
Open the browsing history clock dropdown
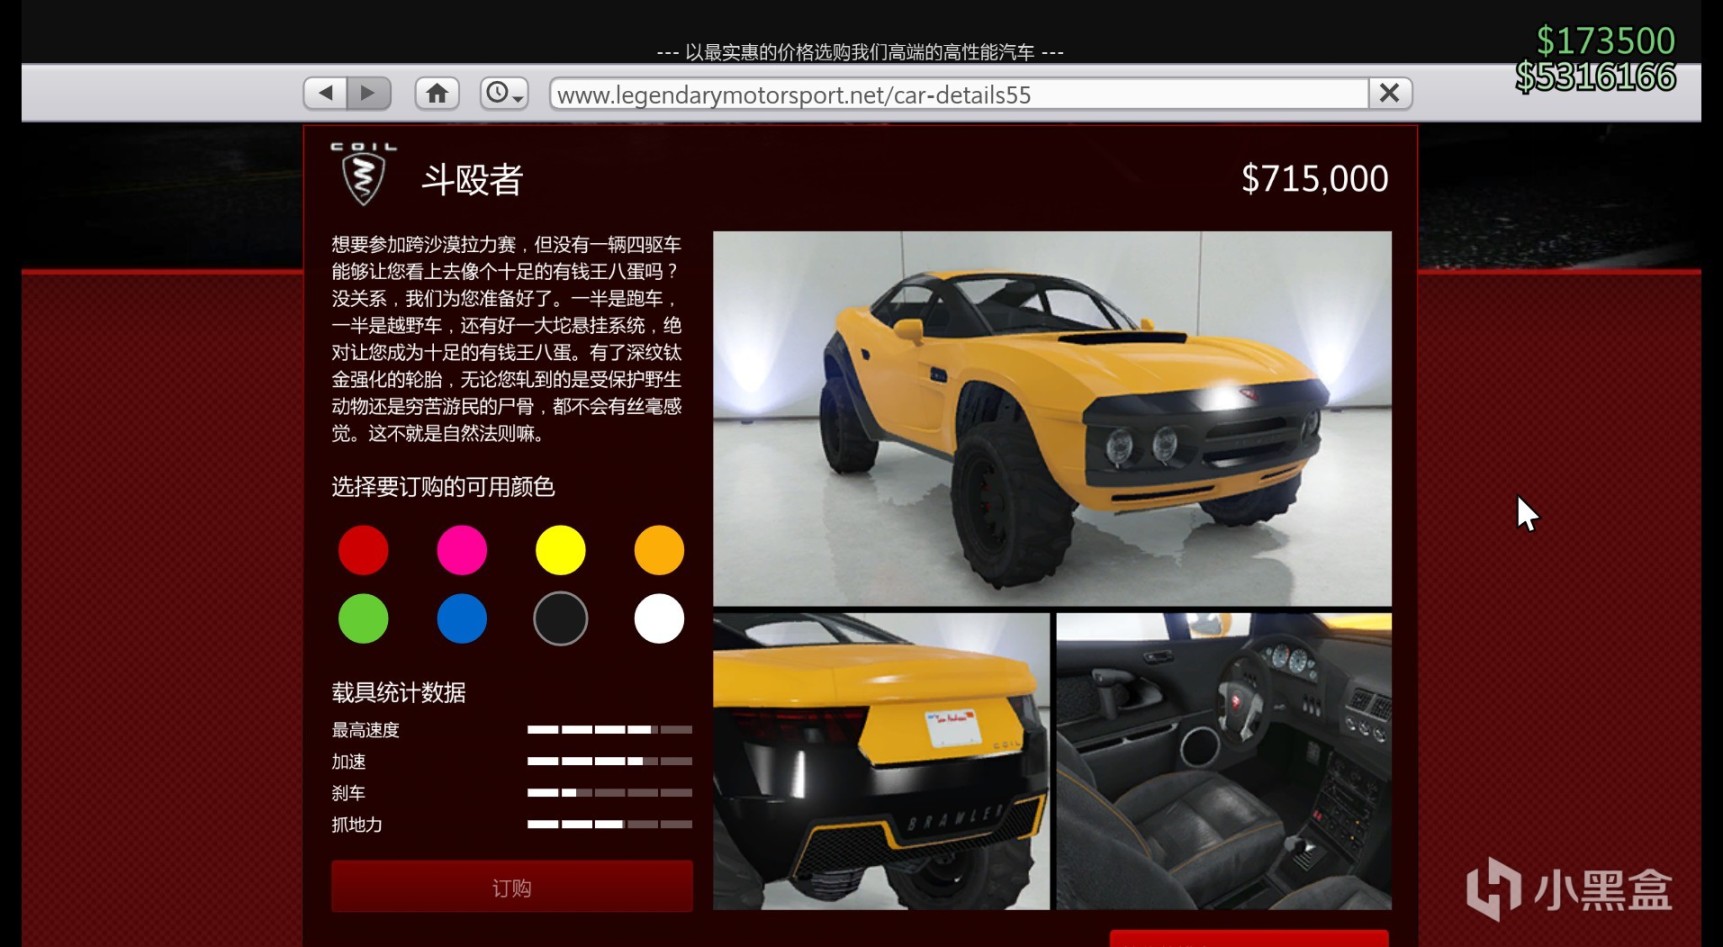(x=503, y=94)
